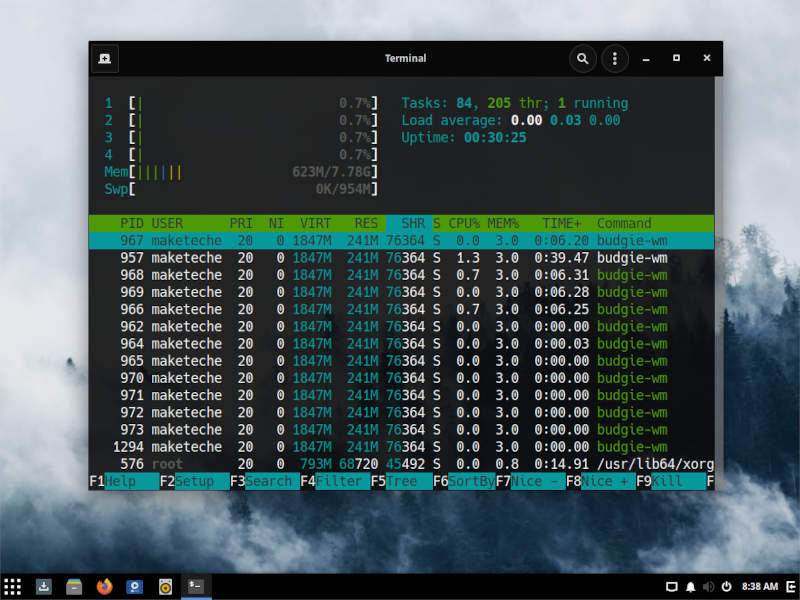The image size is (800, 600).
Task: Open the applications grid icon at bottom-left
Action: 13,587
